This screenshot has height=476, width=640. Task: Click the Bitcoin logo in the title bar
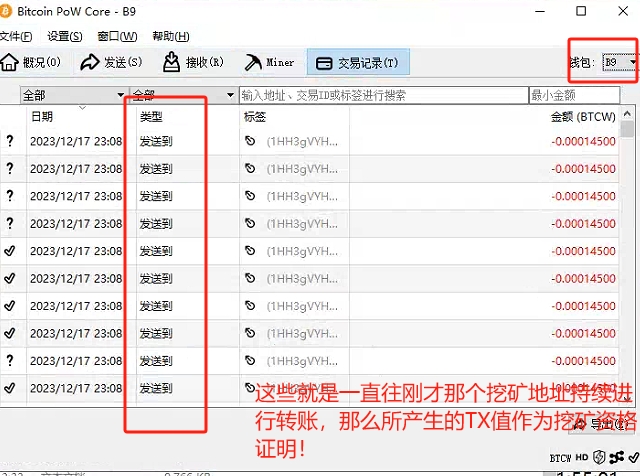[5, 11]
